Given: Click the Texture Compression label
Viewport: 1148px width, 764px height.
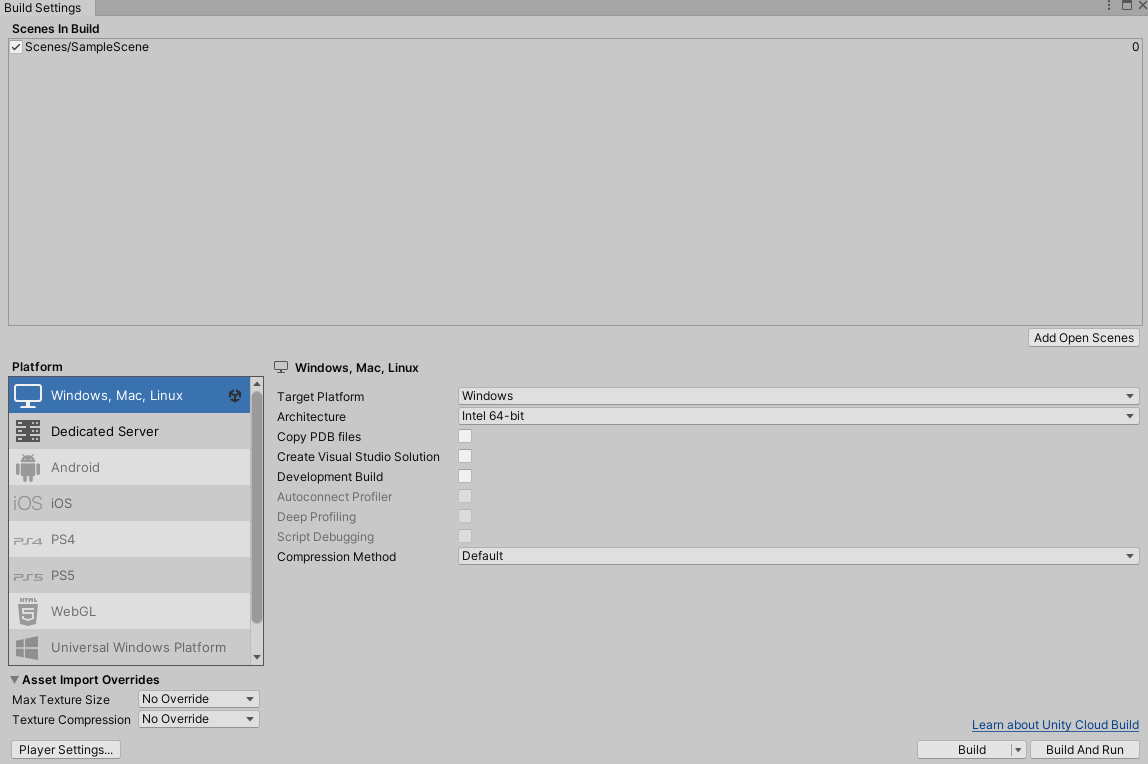Looking at the screenshot, I should [x=71, y=720].
